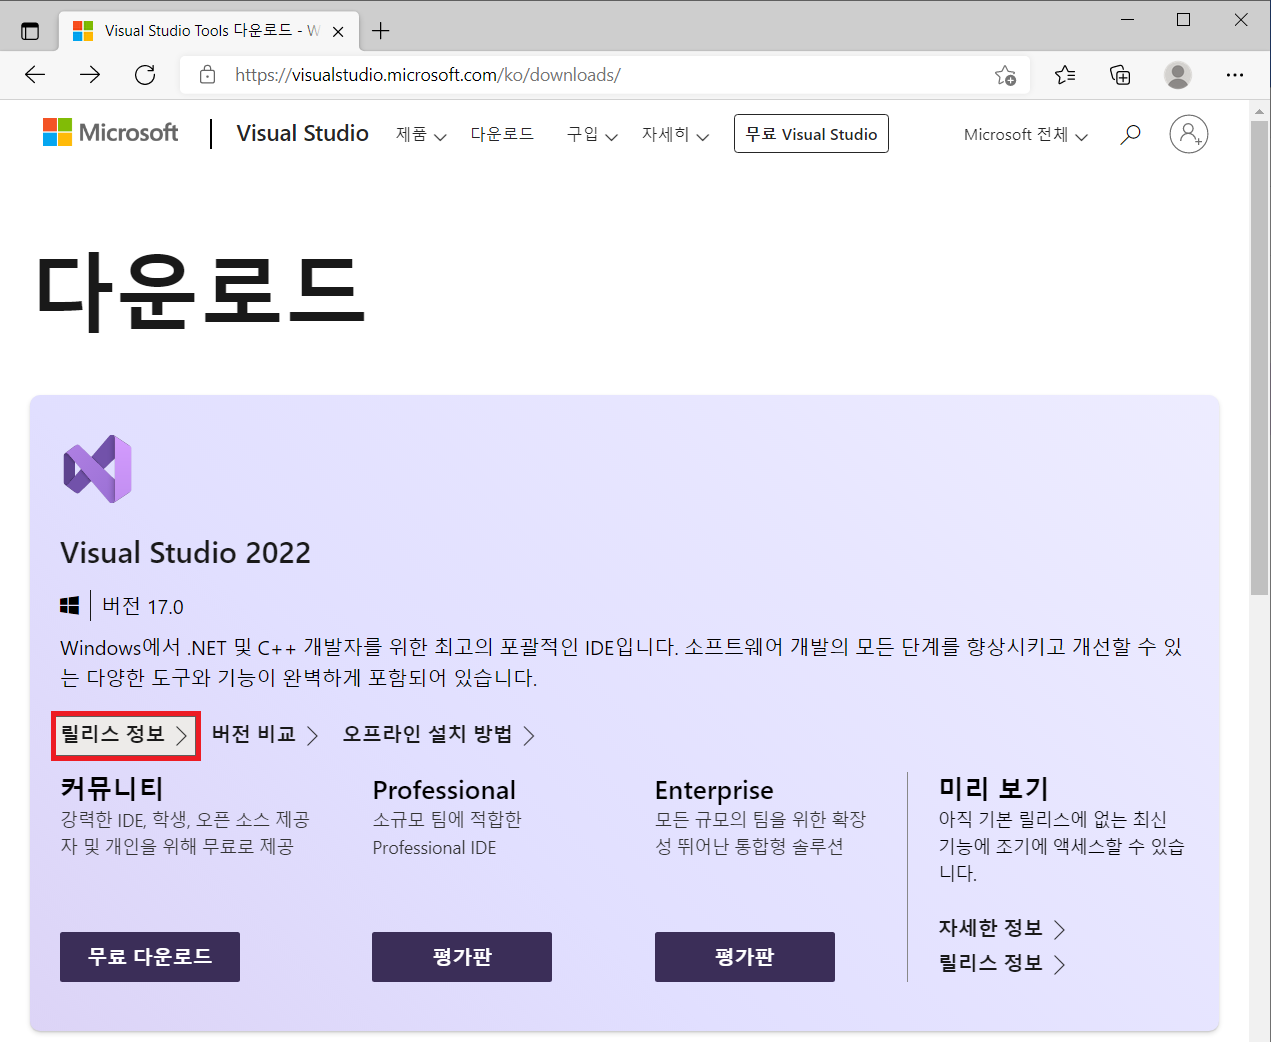Click the browser Forward arrow

(90, 75)
